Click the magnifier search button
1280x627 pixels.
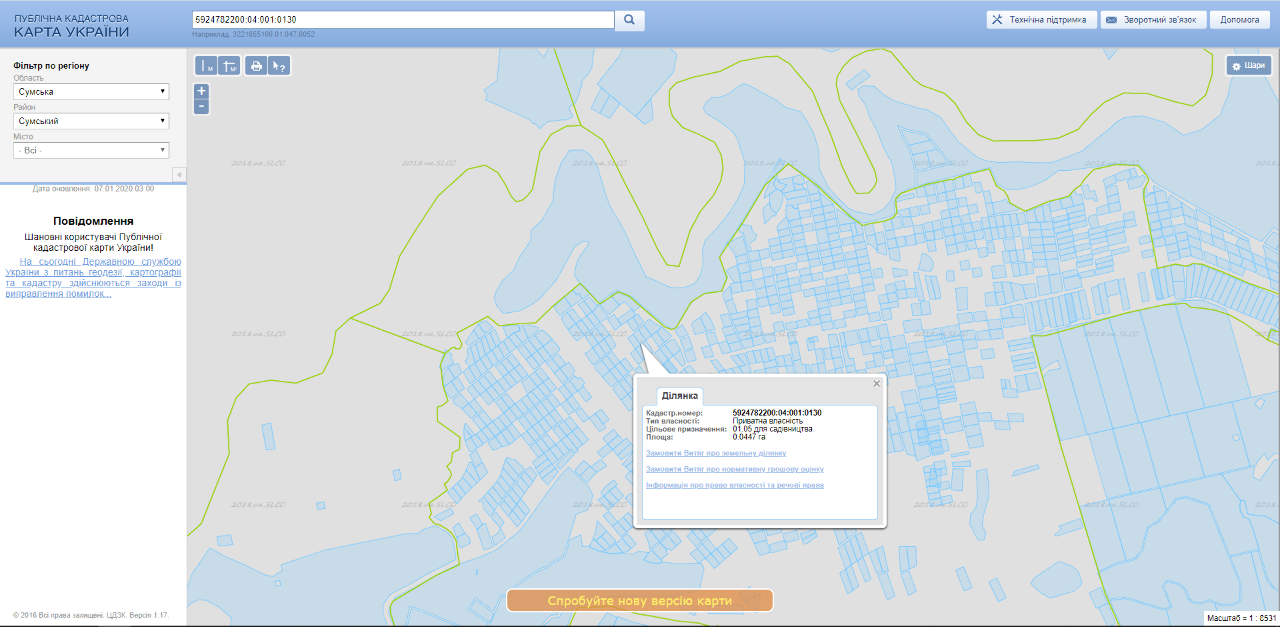(x=630, y=20)
